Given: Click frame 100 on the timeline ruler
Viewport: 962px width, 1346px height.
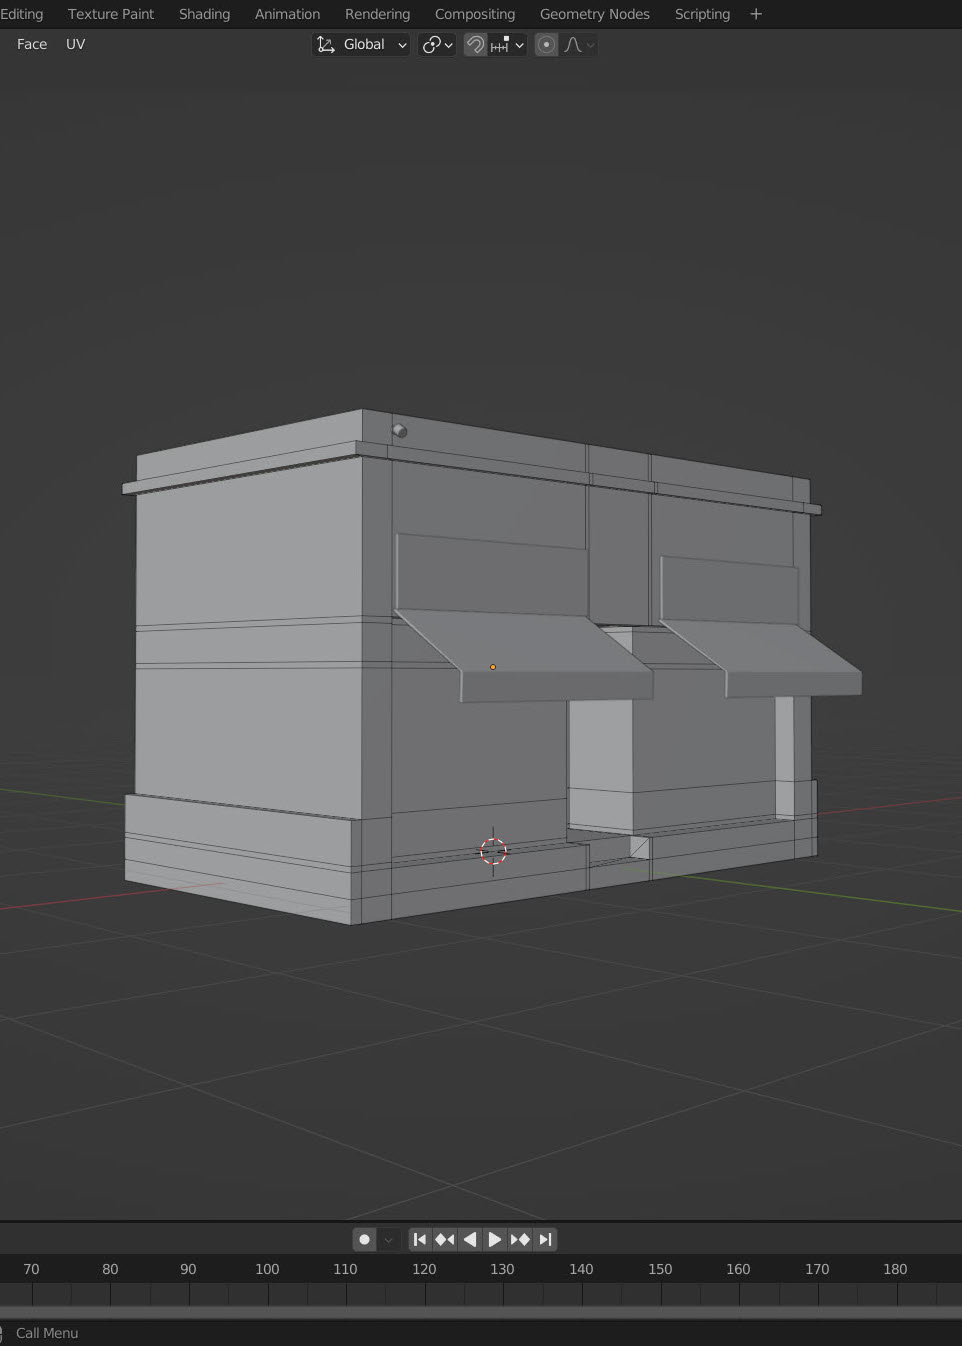Looking at the screenshot, I should click(267, 1269).
